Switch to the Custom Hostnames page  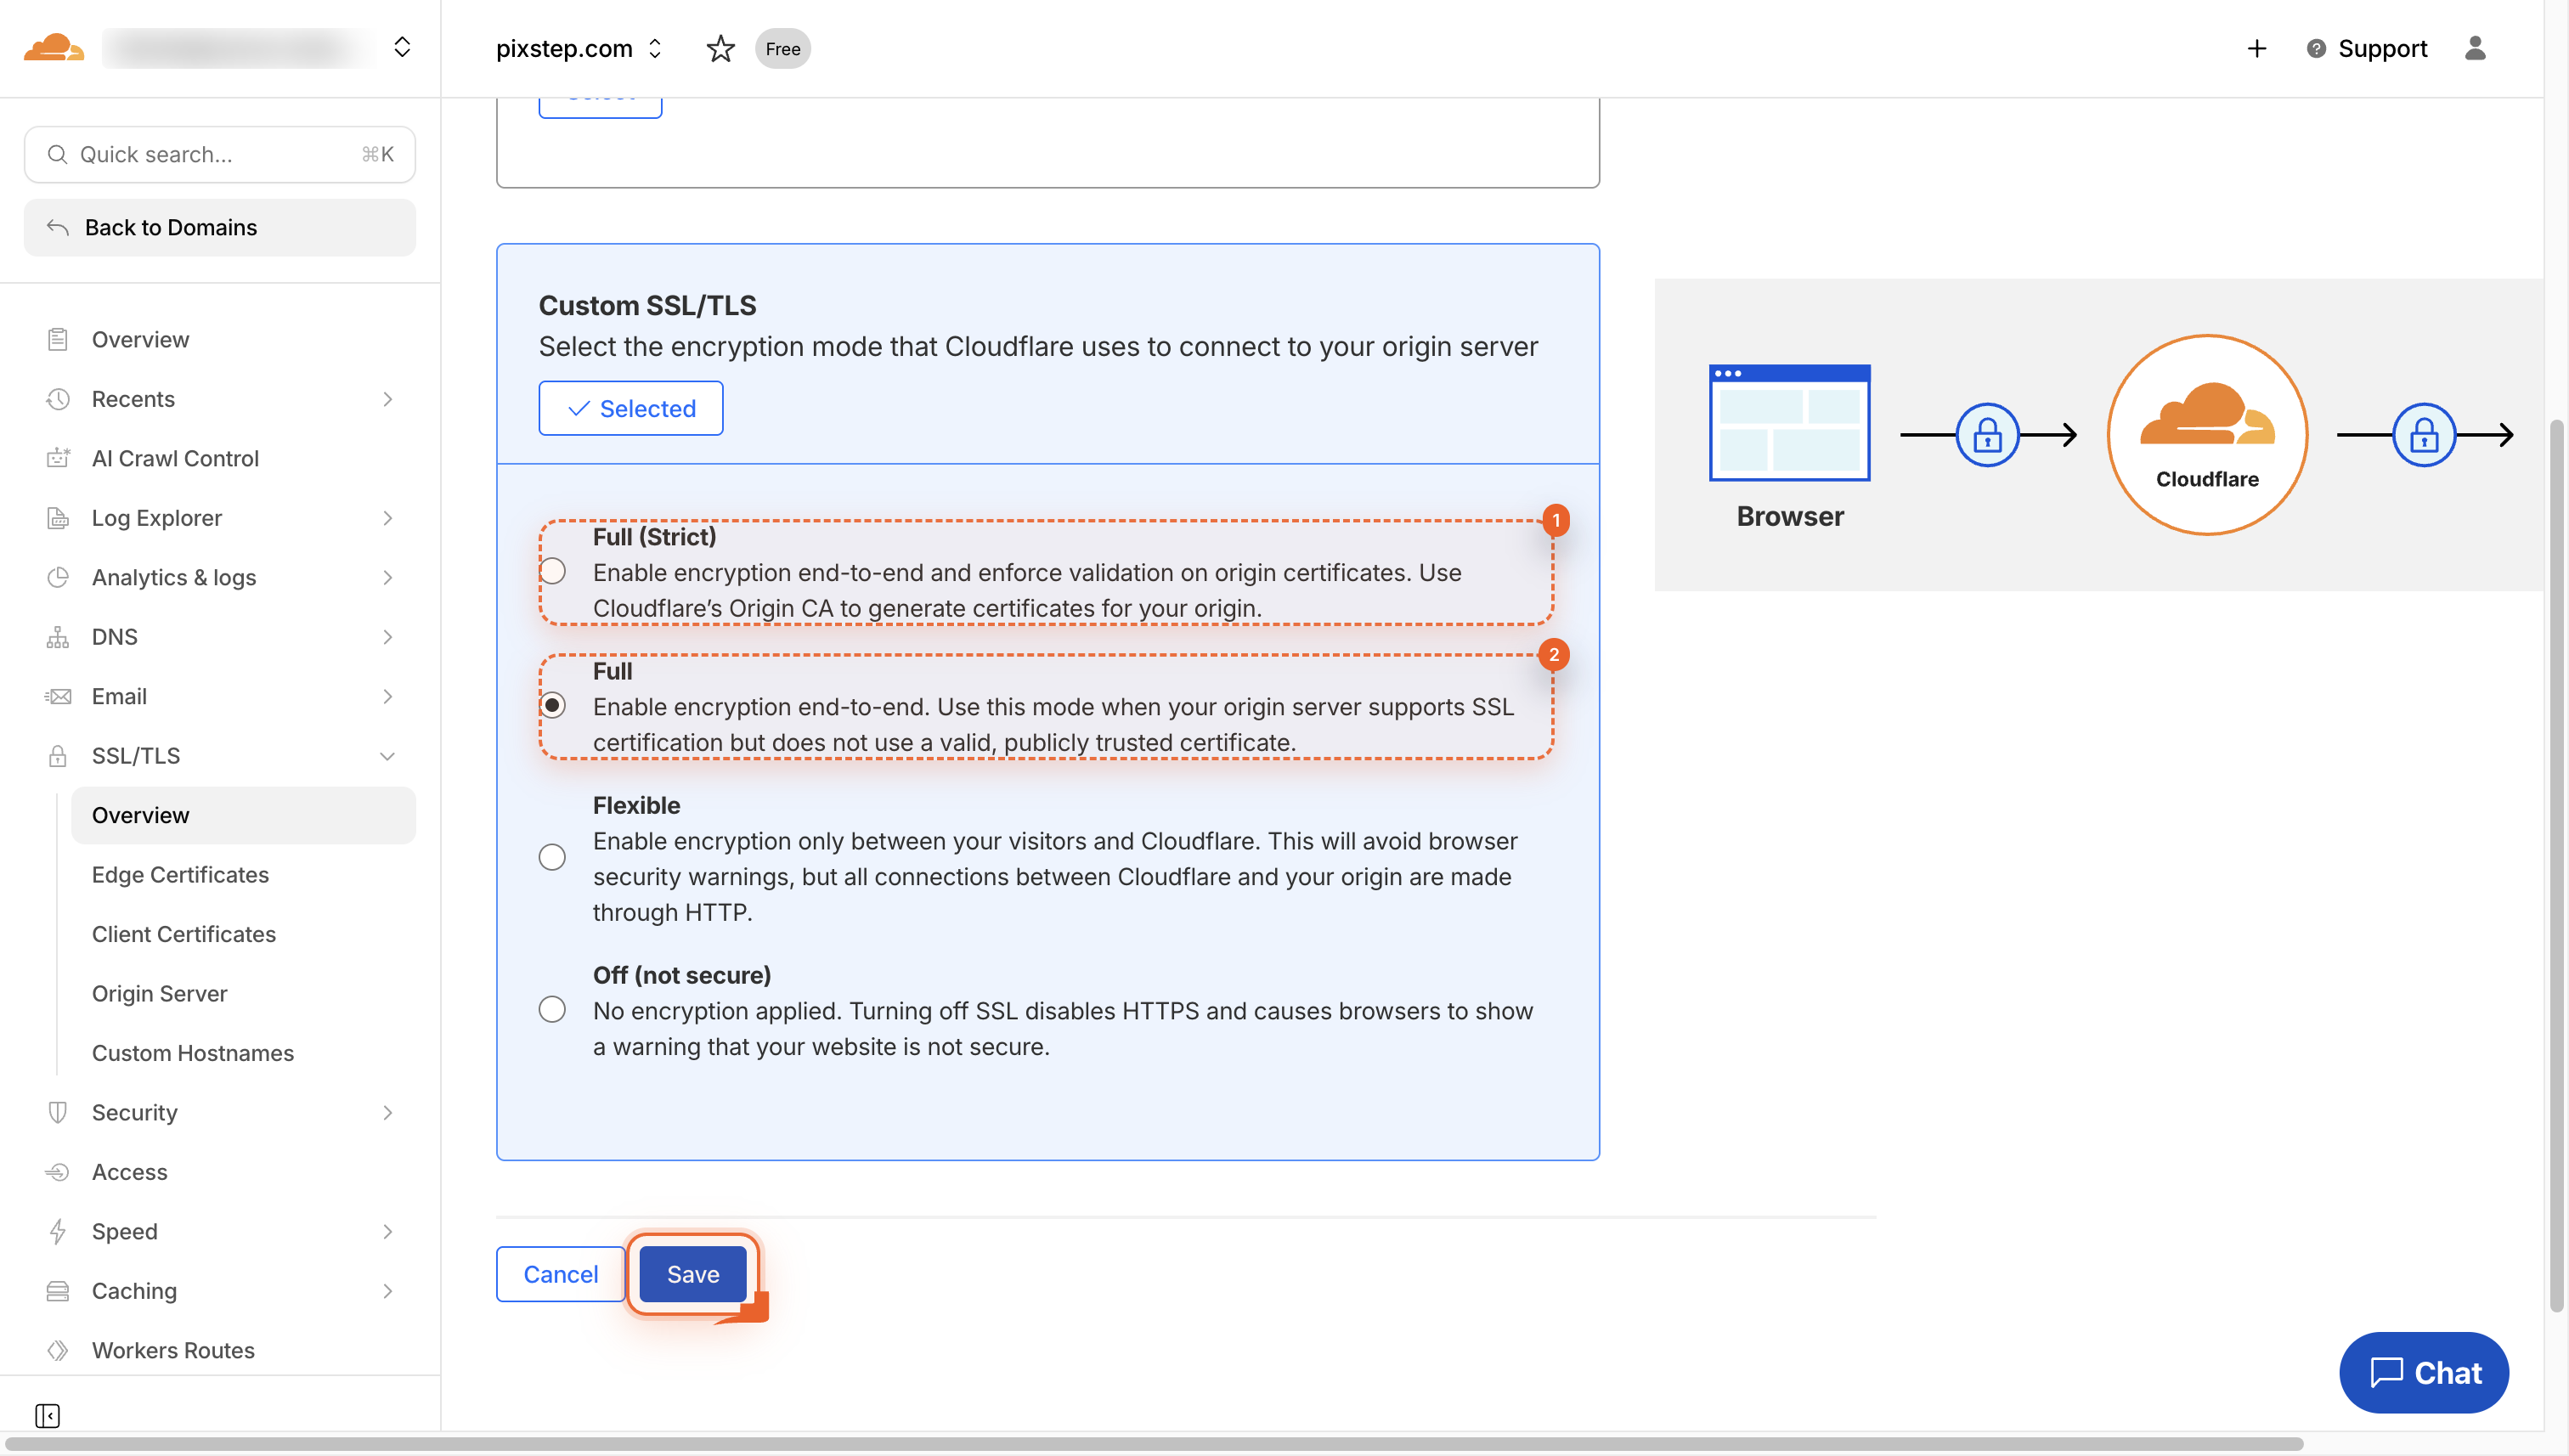[x=193, y=1052]
